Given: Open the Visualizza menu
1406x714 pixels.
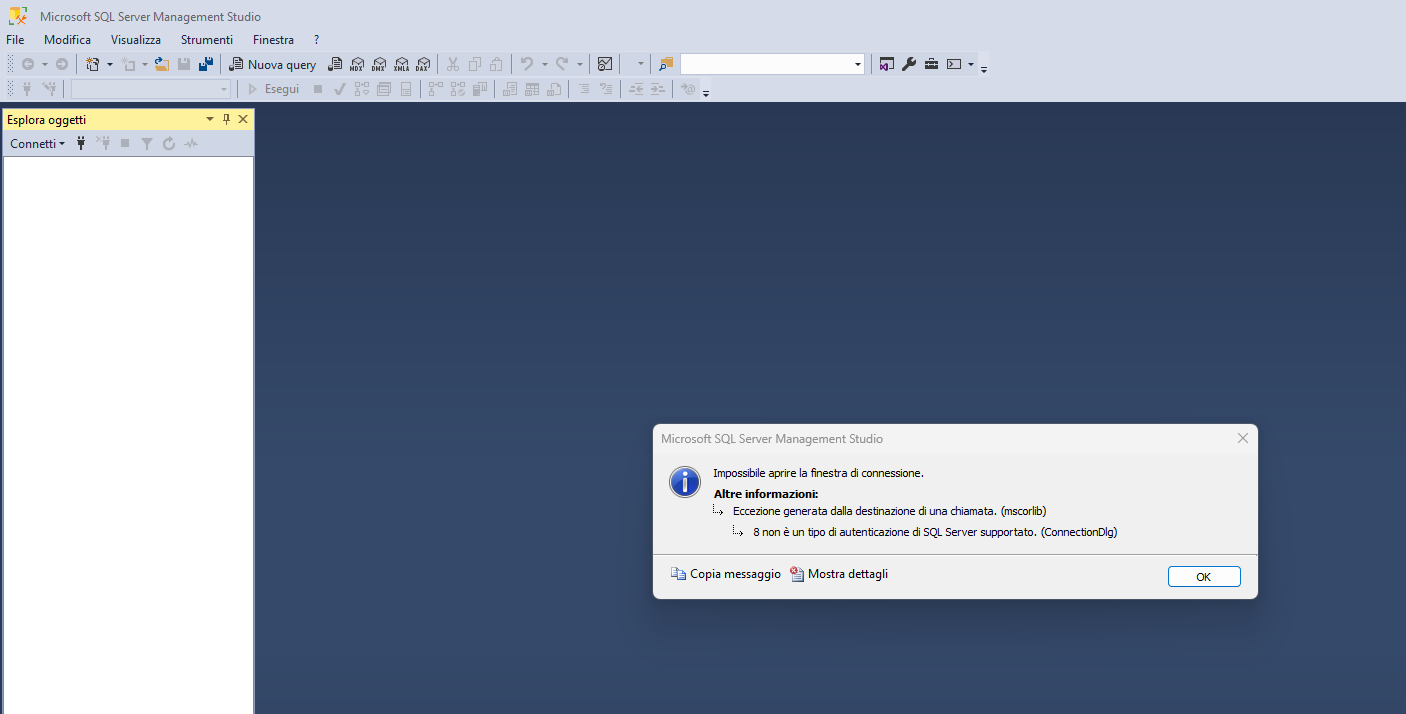Looking at the screenshot, I should pyautogui.click(x=136, y=40).
